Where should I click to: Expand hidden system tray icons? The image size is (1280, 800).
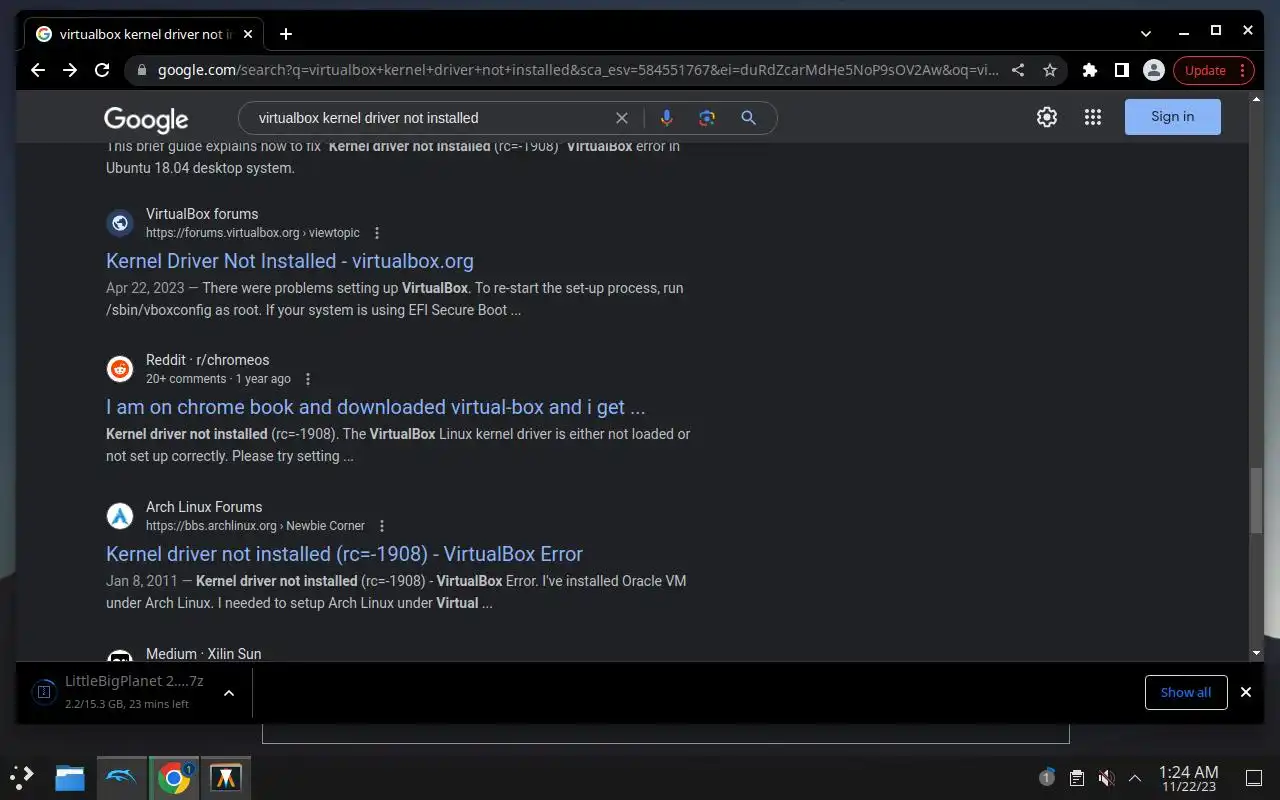click(x=1135, y=777)
